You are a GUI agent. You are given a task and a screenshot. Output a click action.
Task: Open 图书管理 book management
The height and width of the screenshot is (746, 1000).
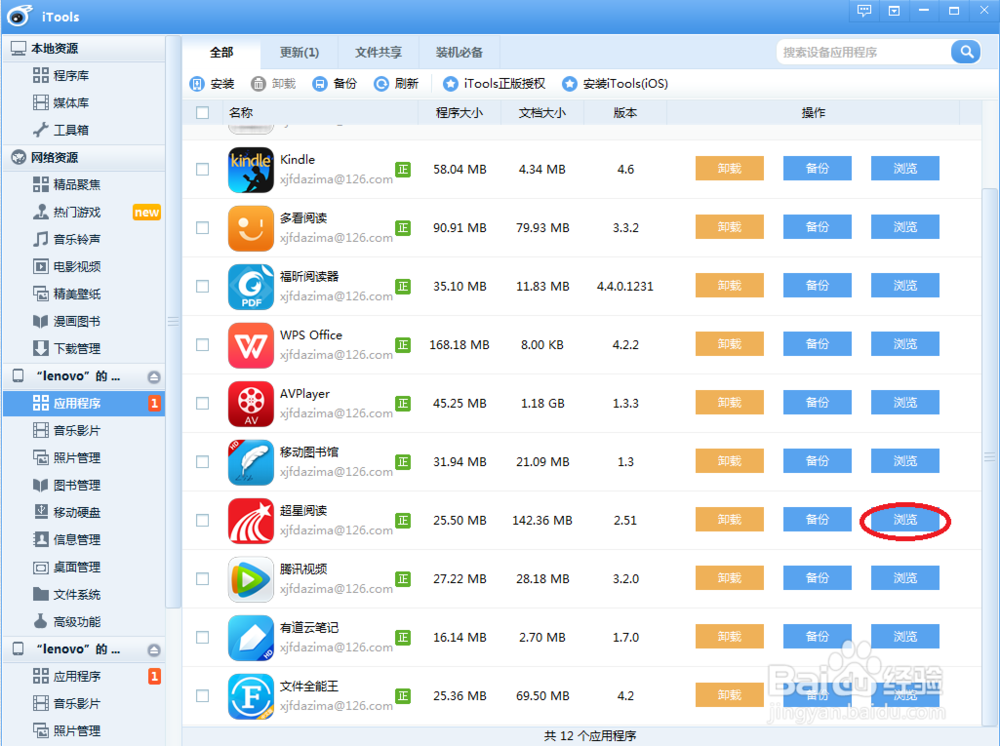click(76, 485)
